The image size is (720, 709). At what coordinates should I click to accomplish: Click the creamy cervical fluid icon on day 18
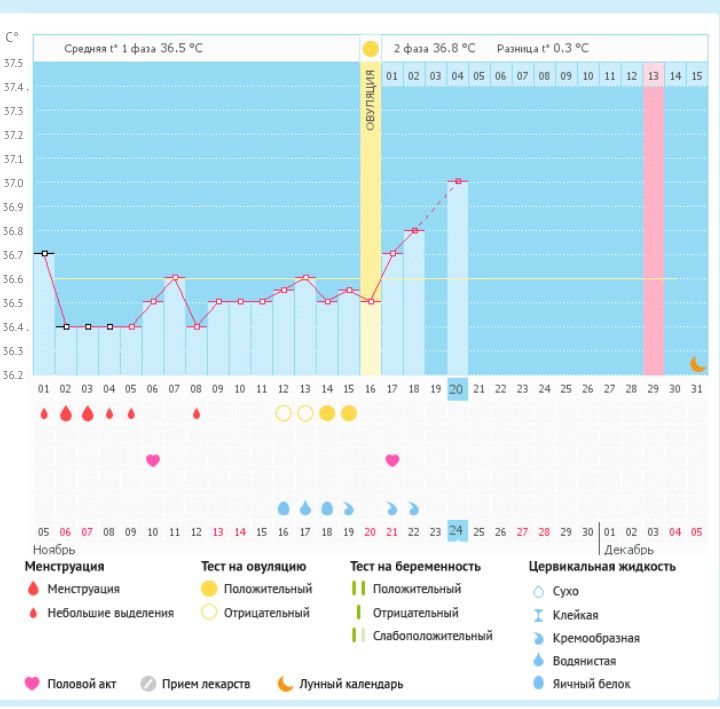click(414, 508)
